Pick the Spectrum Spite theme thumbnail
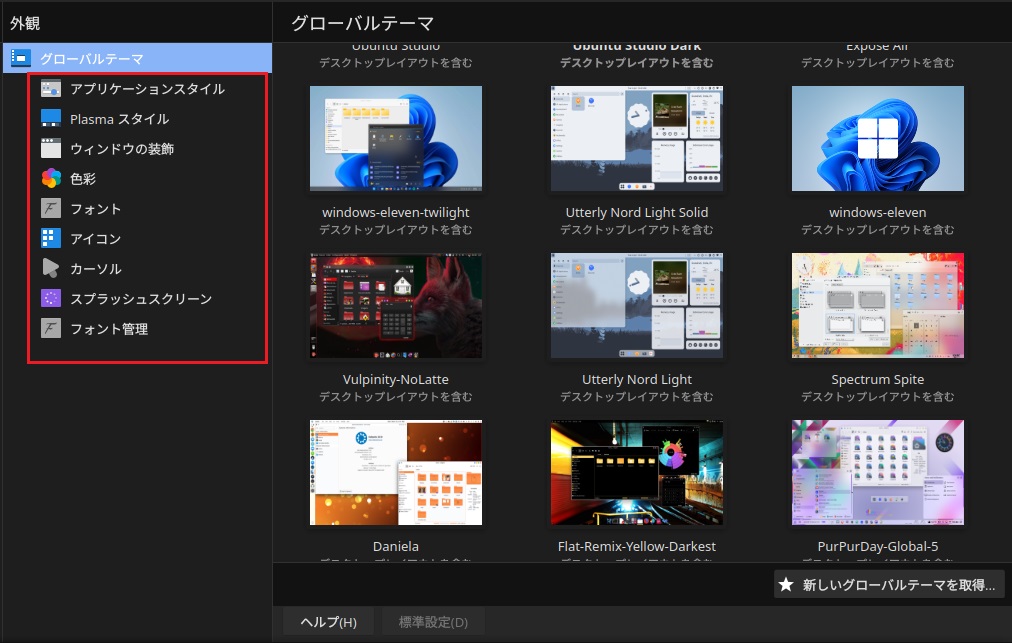1012x643 pixels. (x=878, y=305)
